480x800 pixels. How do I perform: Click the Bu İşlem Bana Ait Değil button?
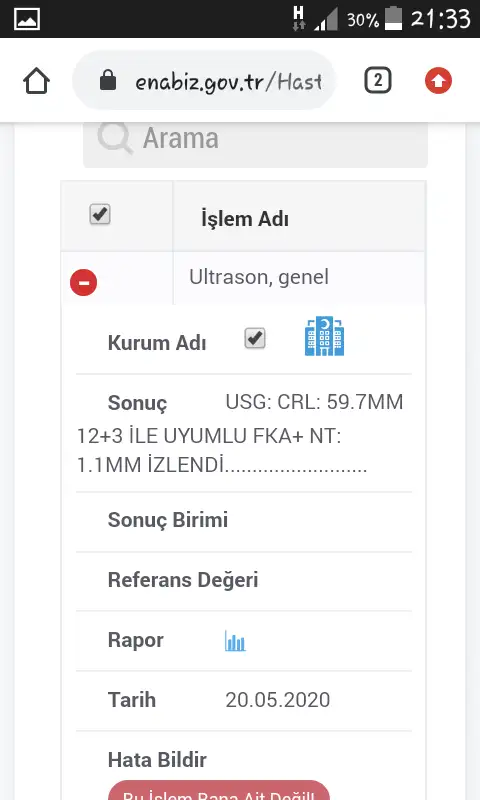coord(219,790)
